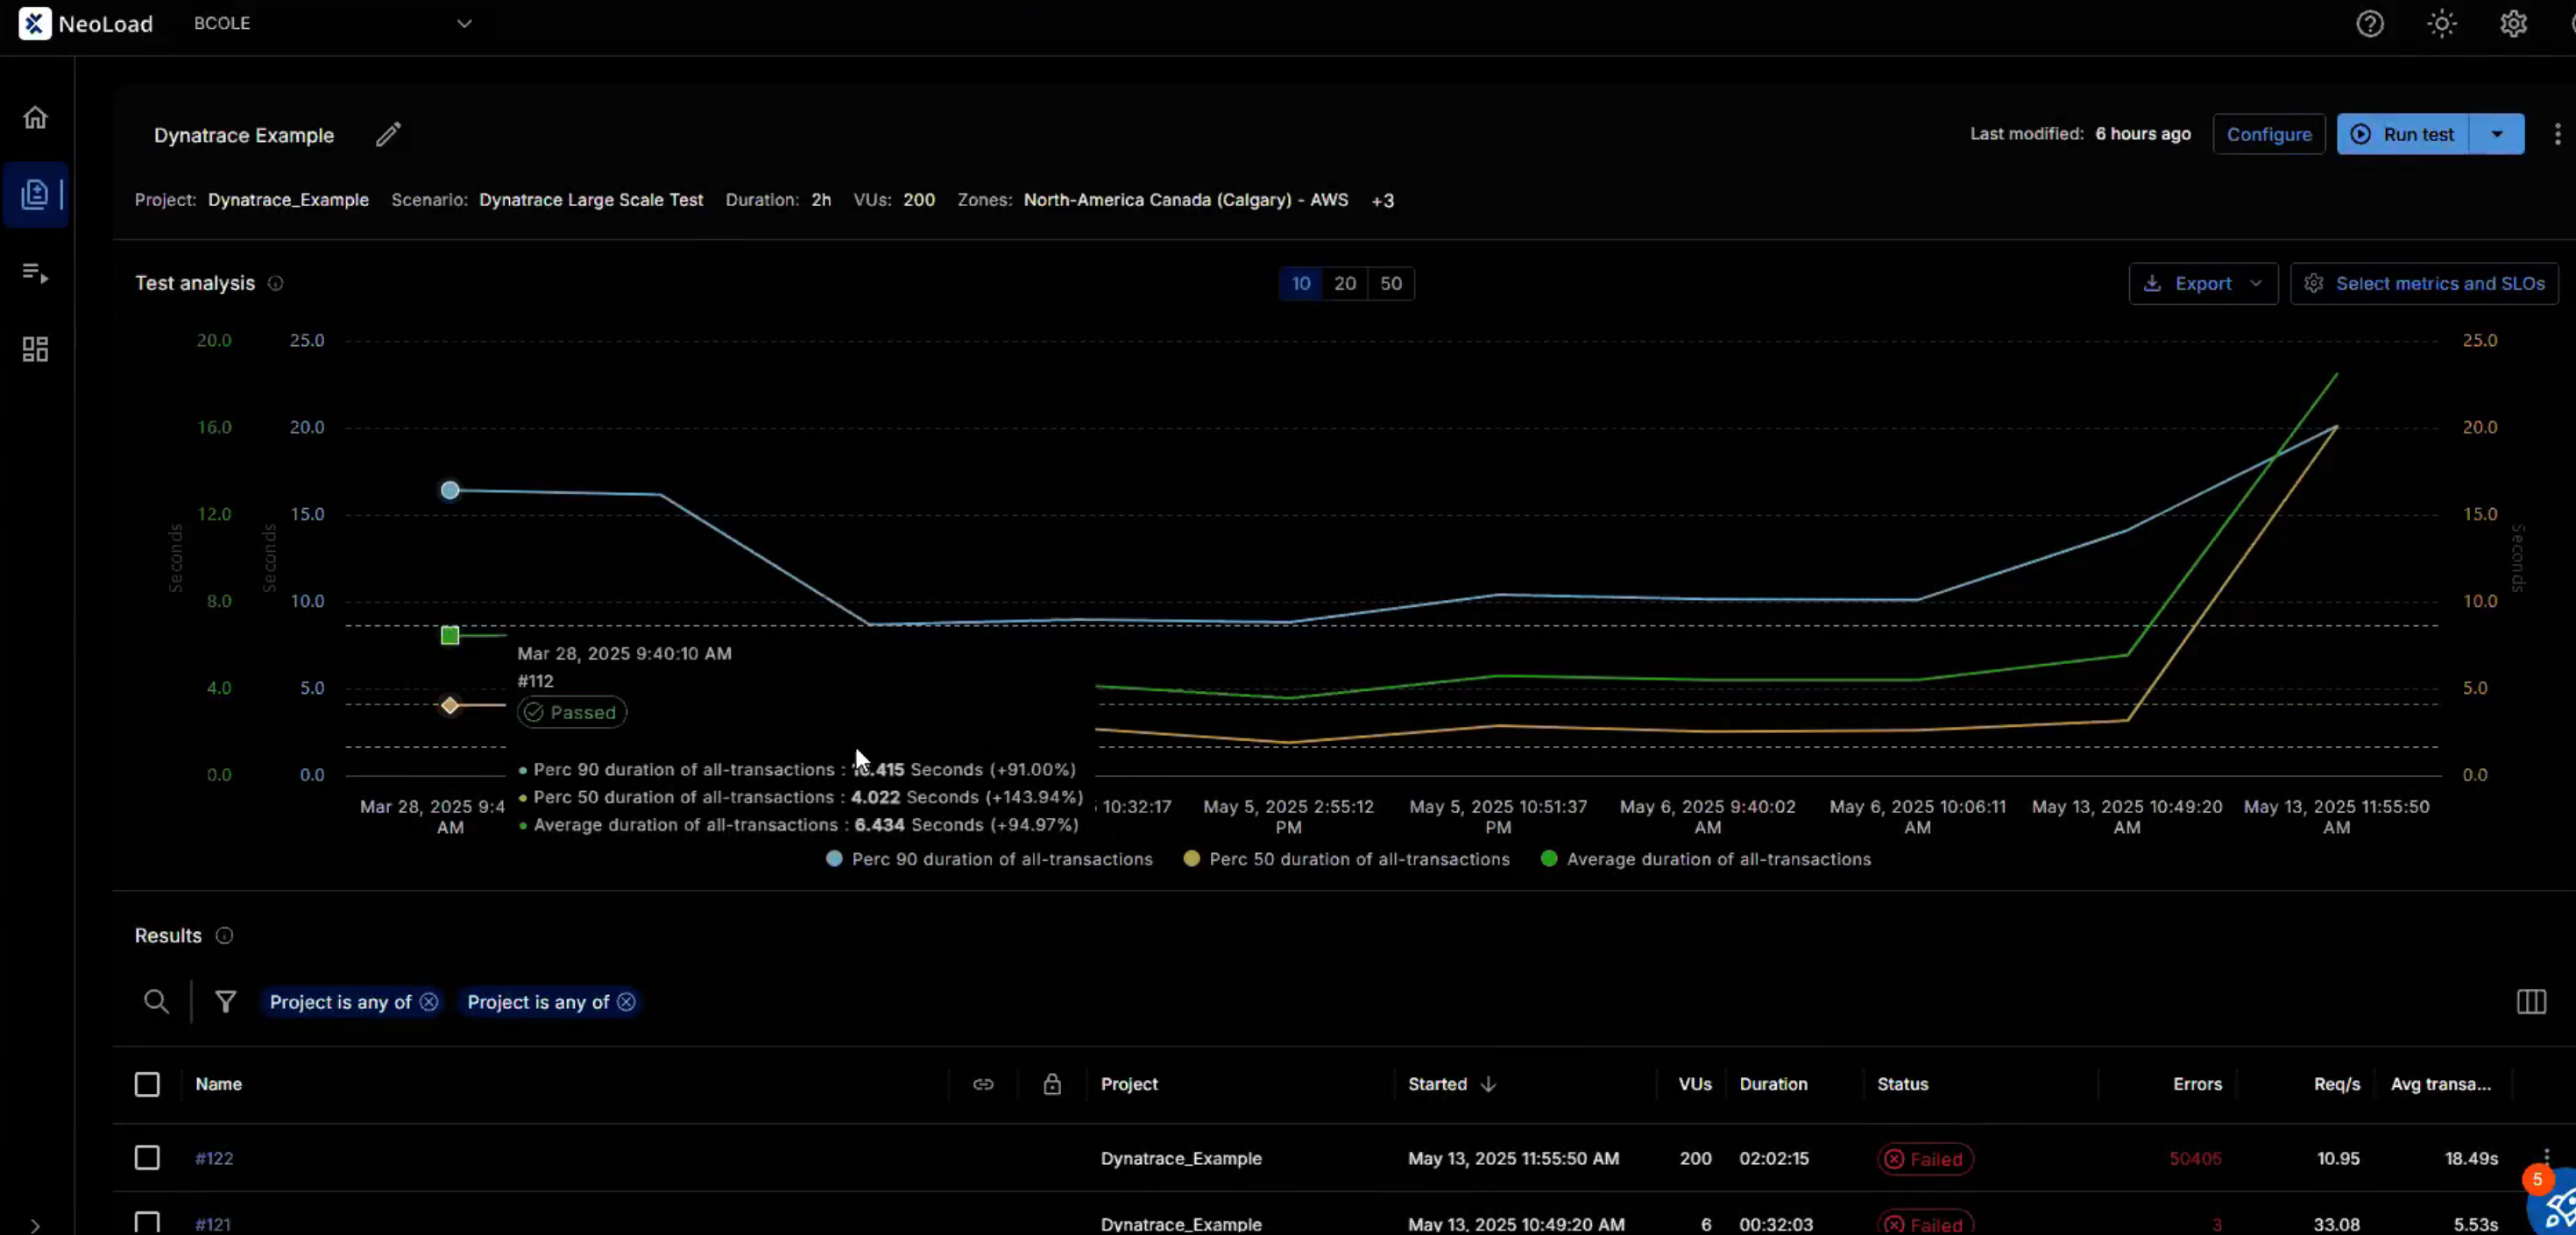Open the Dashboards grid icon
Viewport: 2576px width, 1235px height.
(x=35, y=349)
